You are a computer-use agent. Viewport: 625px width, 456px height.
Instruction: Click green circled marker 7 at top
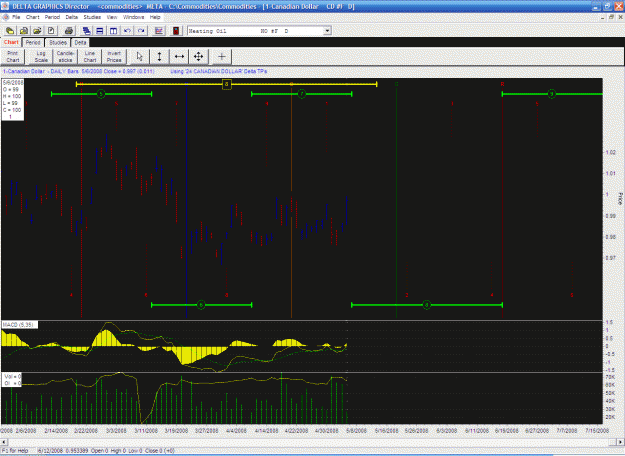pyautogui.click(x=302, y=94)
